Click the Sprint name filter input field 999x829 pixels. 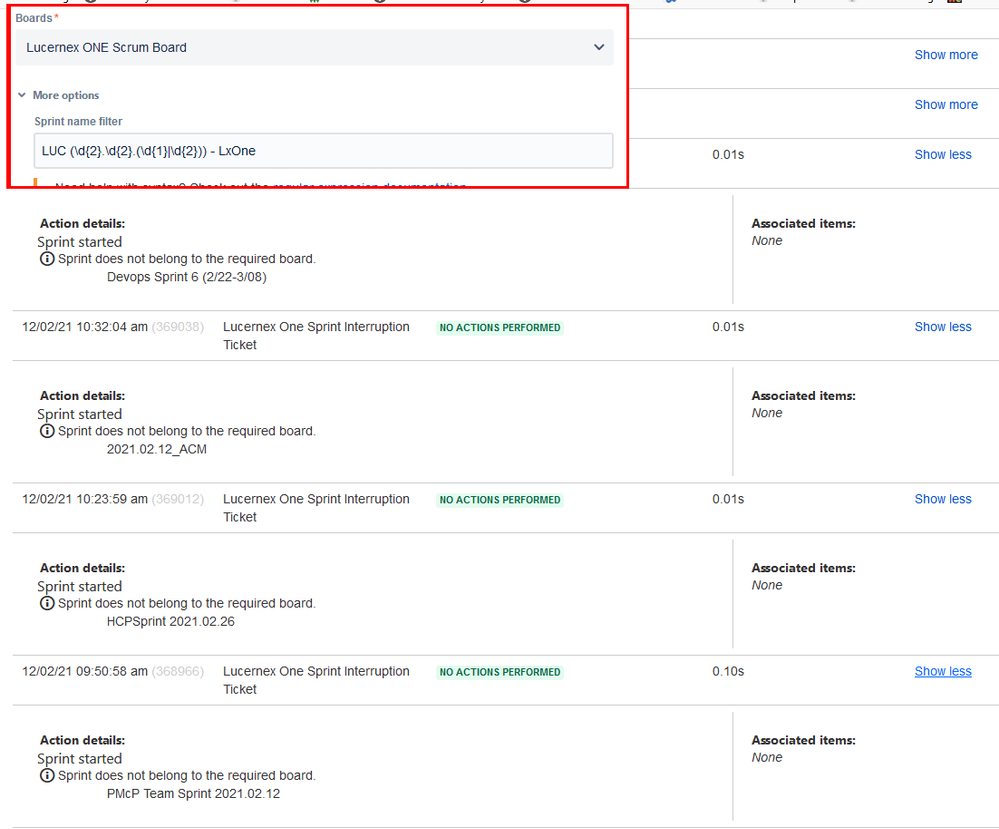pos(324,151)
